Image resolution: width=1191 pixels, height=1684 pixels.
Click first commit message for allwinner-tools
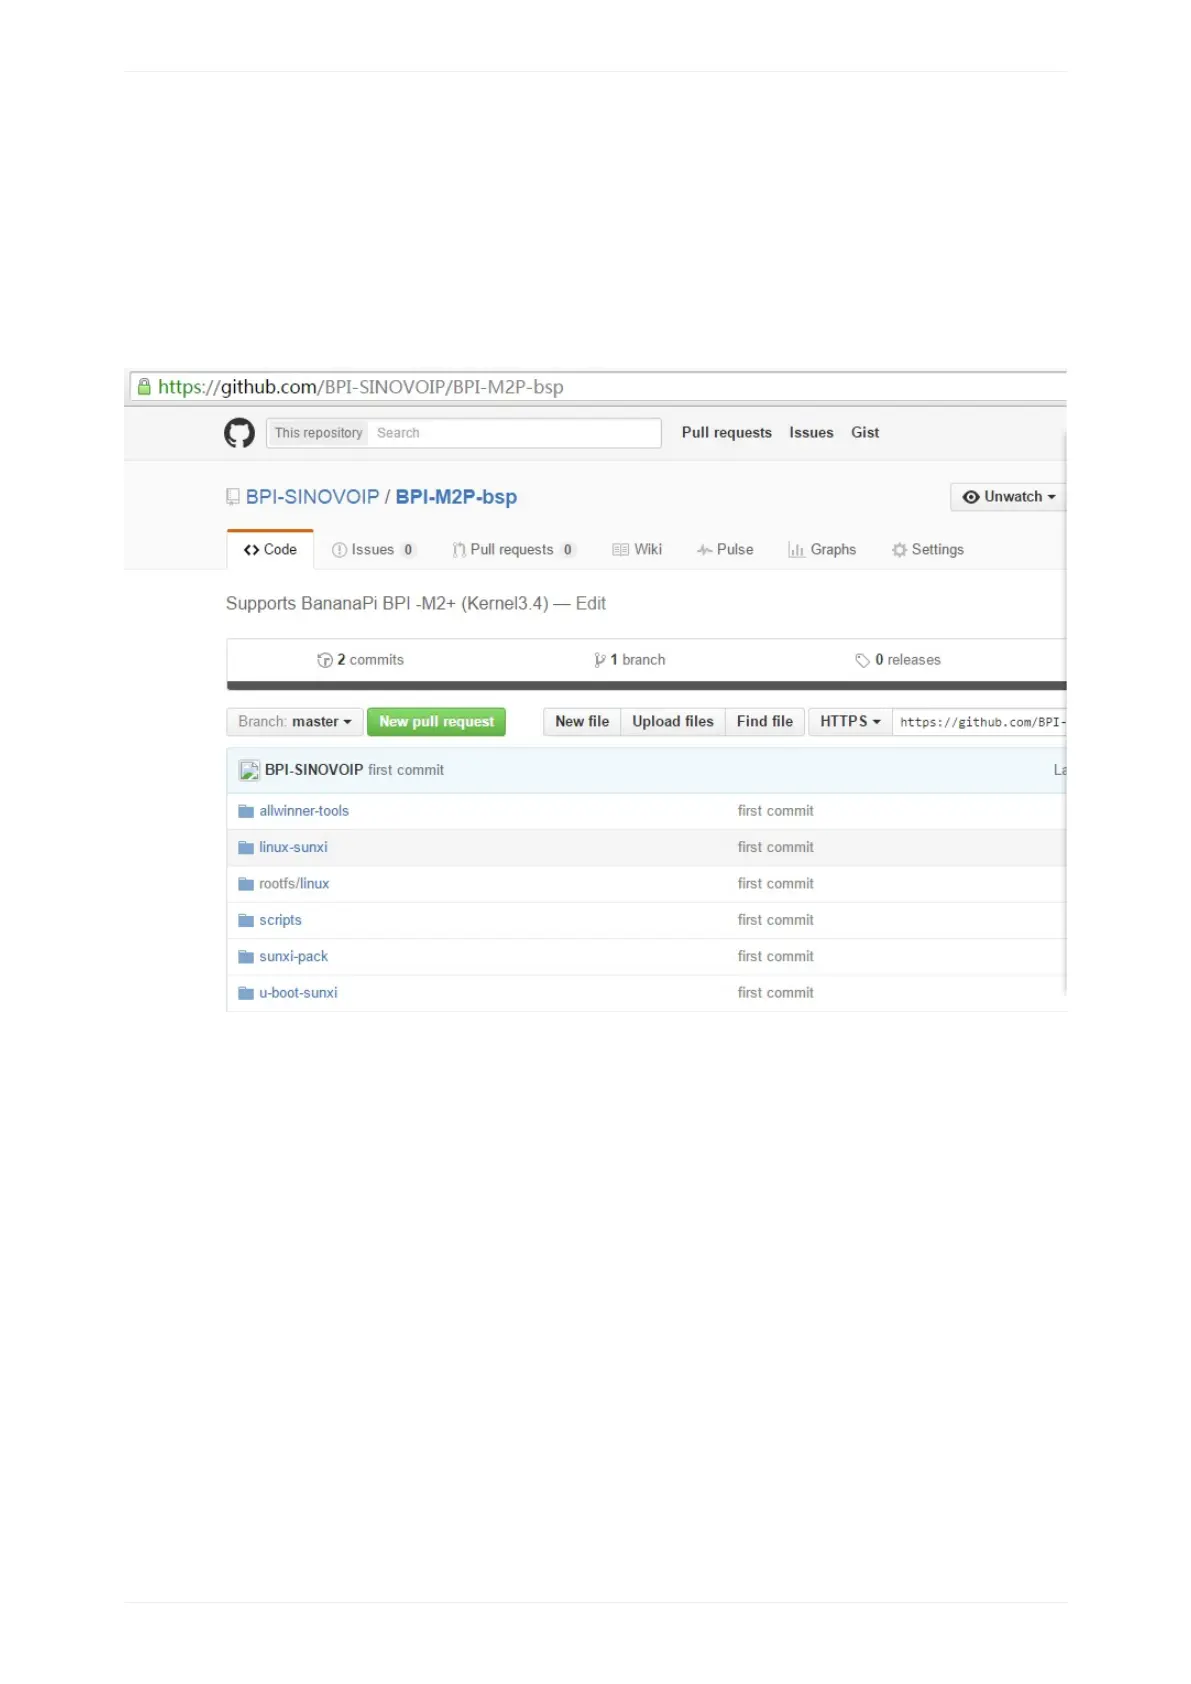776,811
